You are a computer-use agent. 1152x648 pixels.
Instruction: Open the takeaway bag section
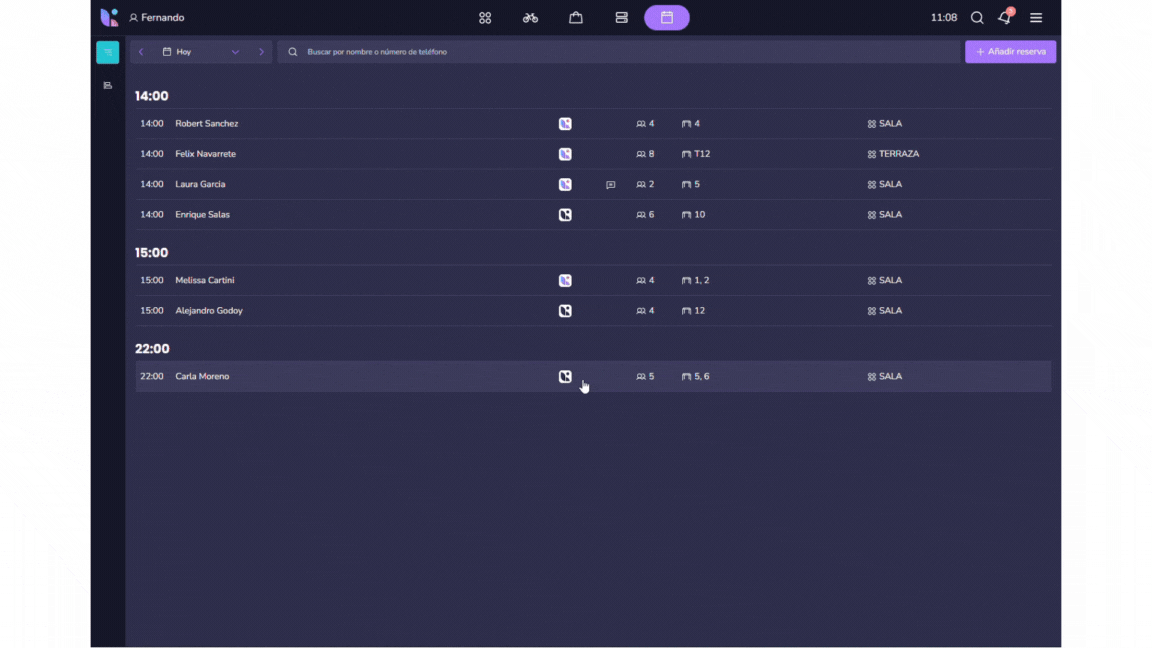coord(576,18)
